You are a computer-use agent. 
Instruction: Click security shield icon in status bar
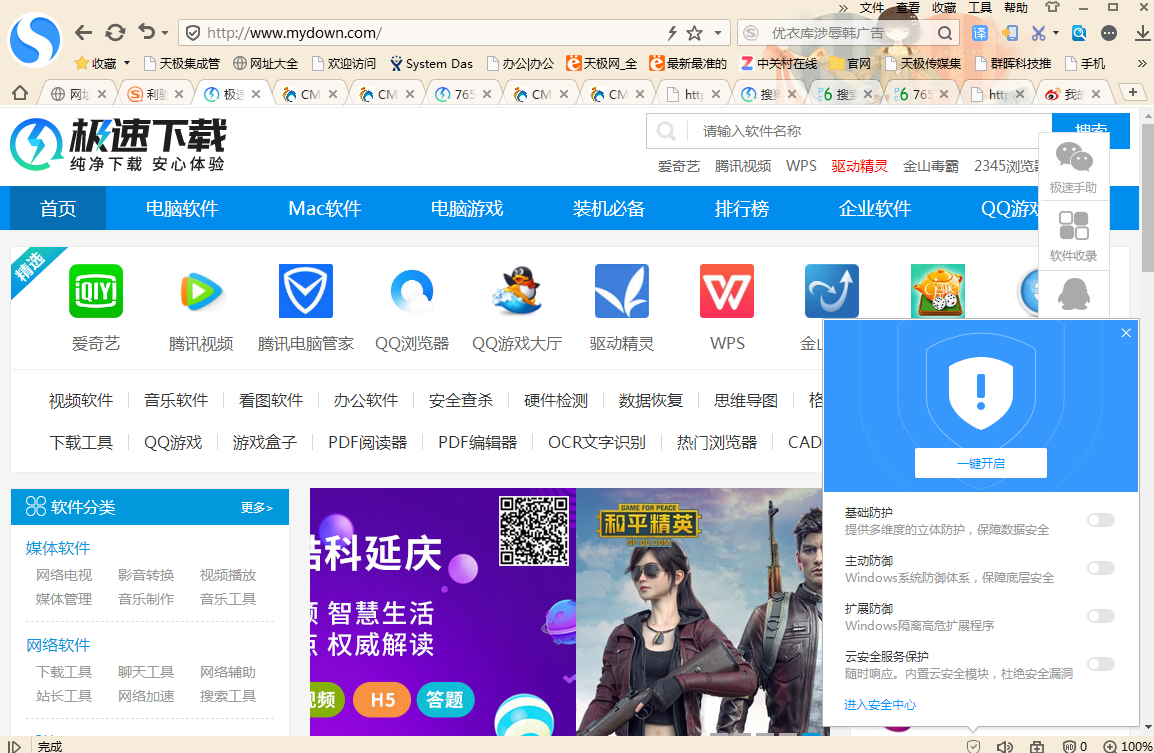(973, 746)
